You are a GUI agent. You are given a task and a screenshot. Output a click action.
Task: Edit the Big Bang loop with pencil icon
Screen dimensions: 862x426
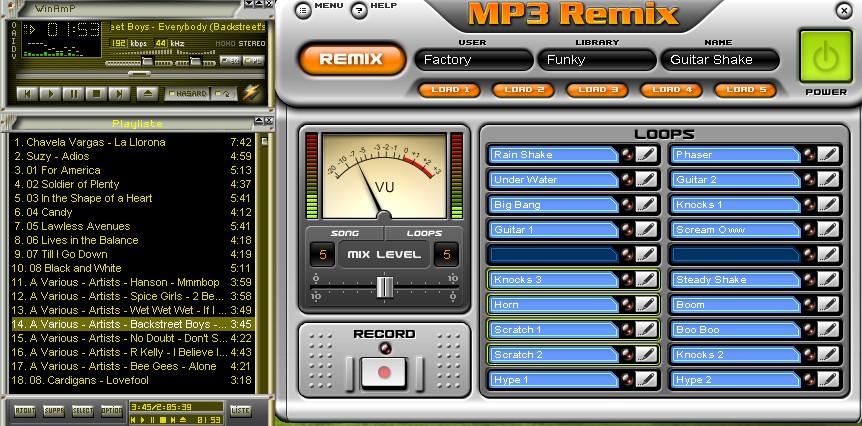pos(646,204)
